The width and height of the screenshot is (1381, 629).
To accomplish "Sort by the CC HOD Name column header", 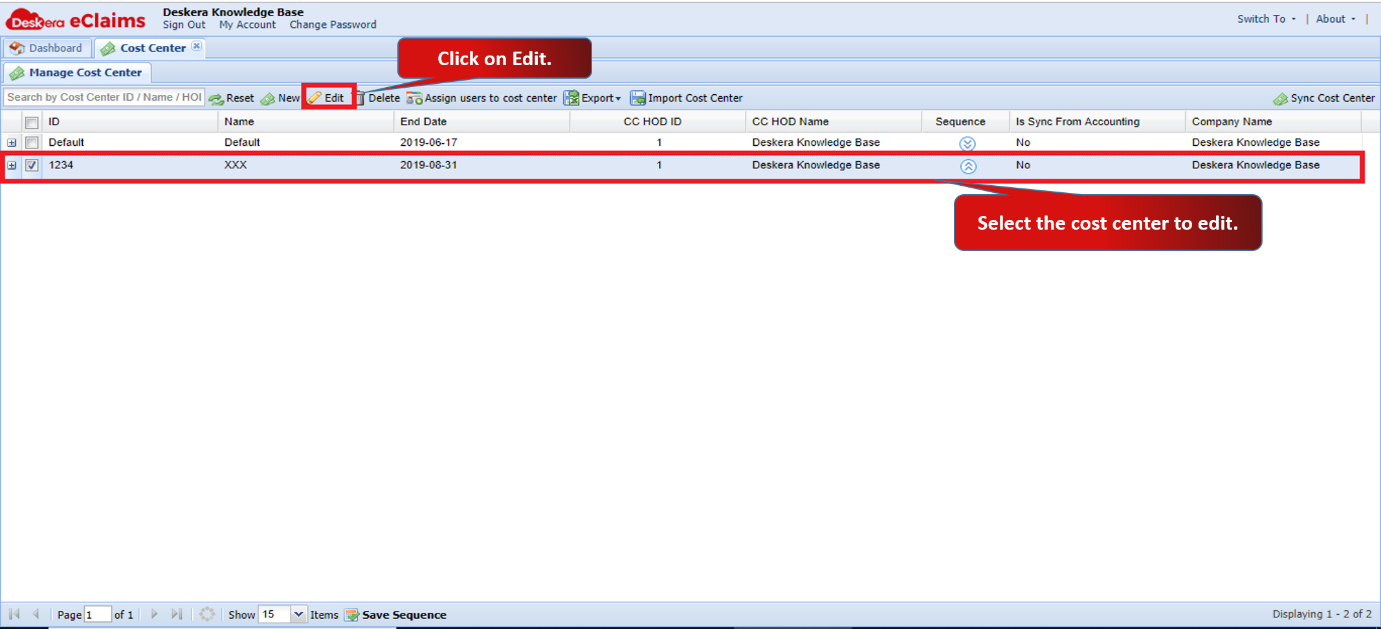I will click(834, 122).
